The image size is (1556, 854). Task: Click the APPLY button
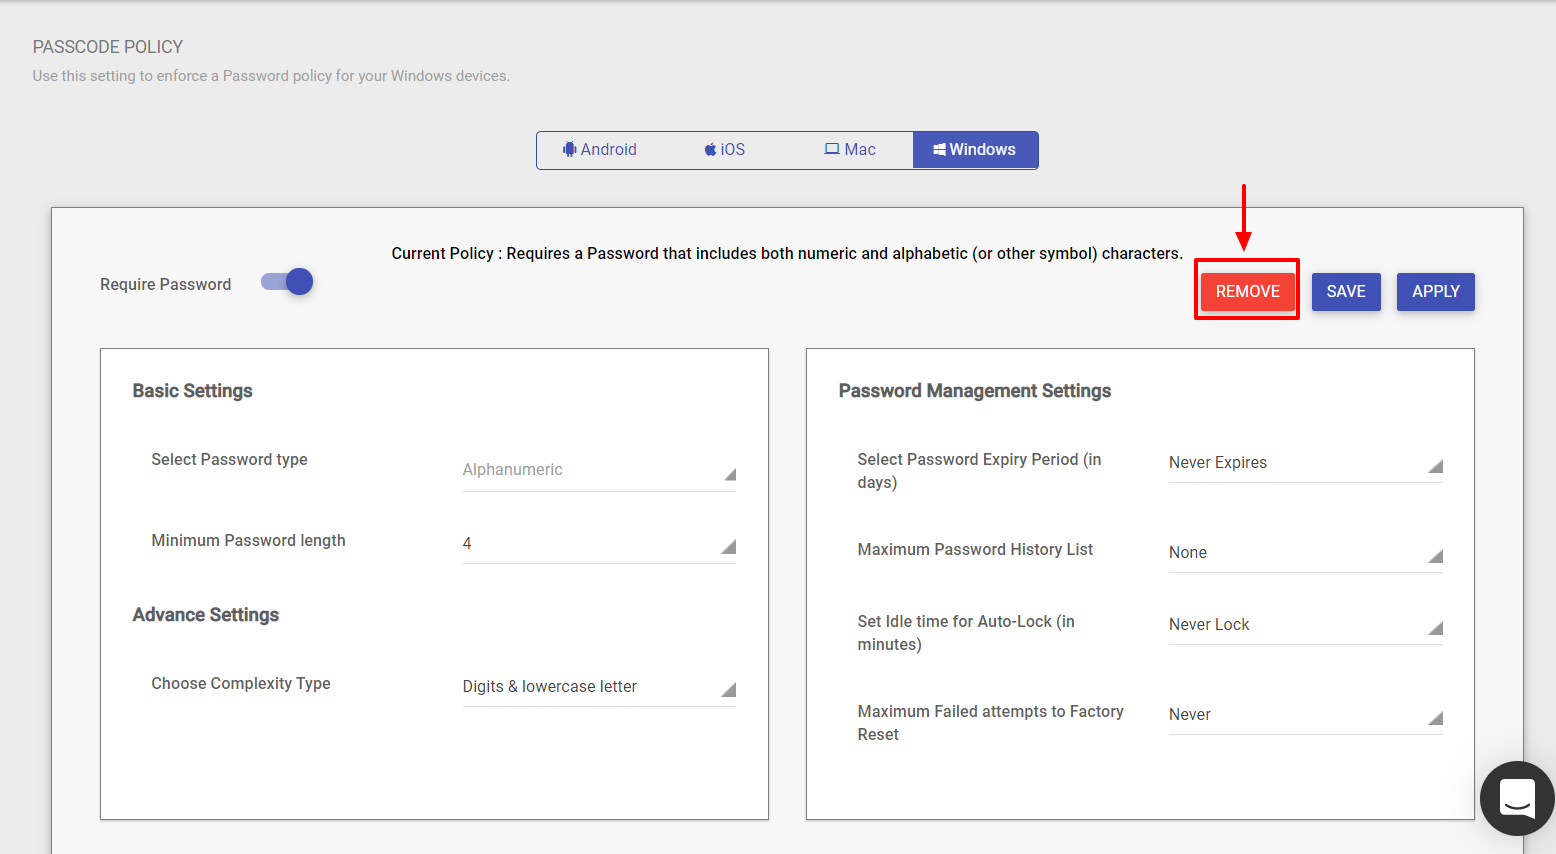click(1435, 292)
